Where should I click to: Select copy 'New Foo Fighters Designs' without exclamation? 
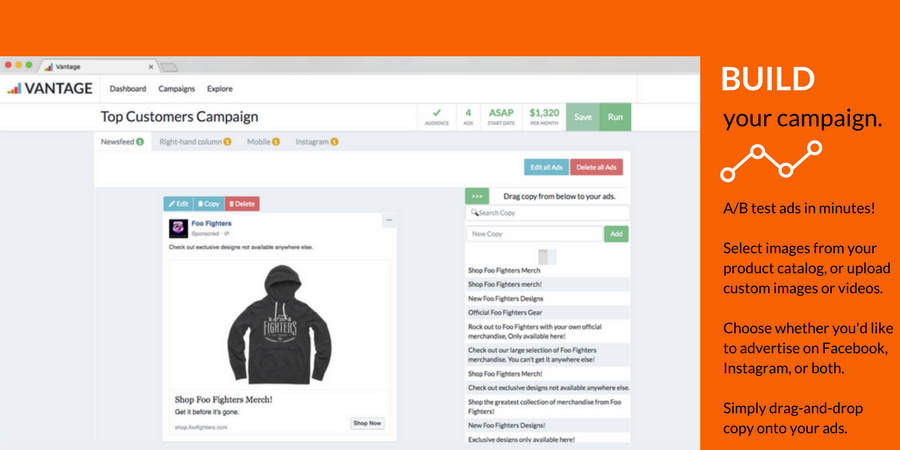pyautogui.click(x=548, y=298)
